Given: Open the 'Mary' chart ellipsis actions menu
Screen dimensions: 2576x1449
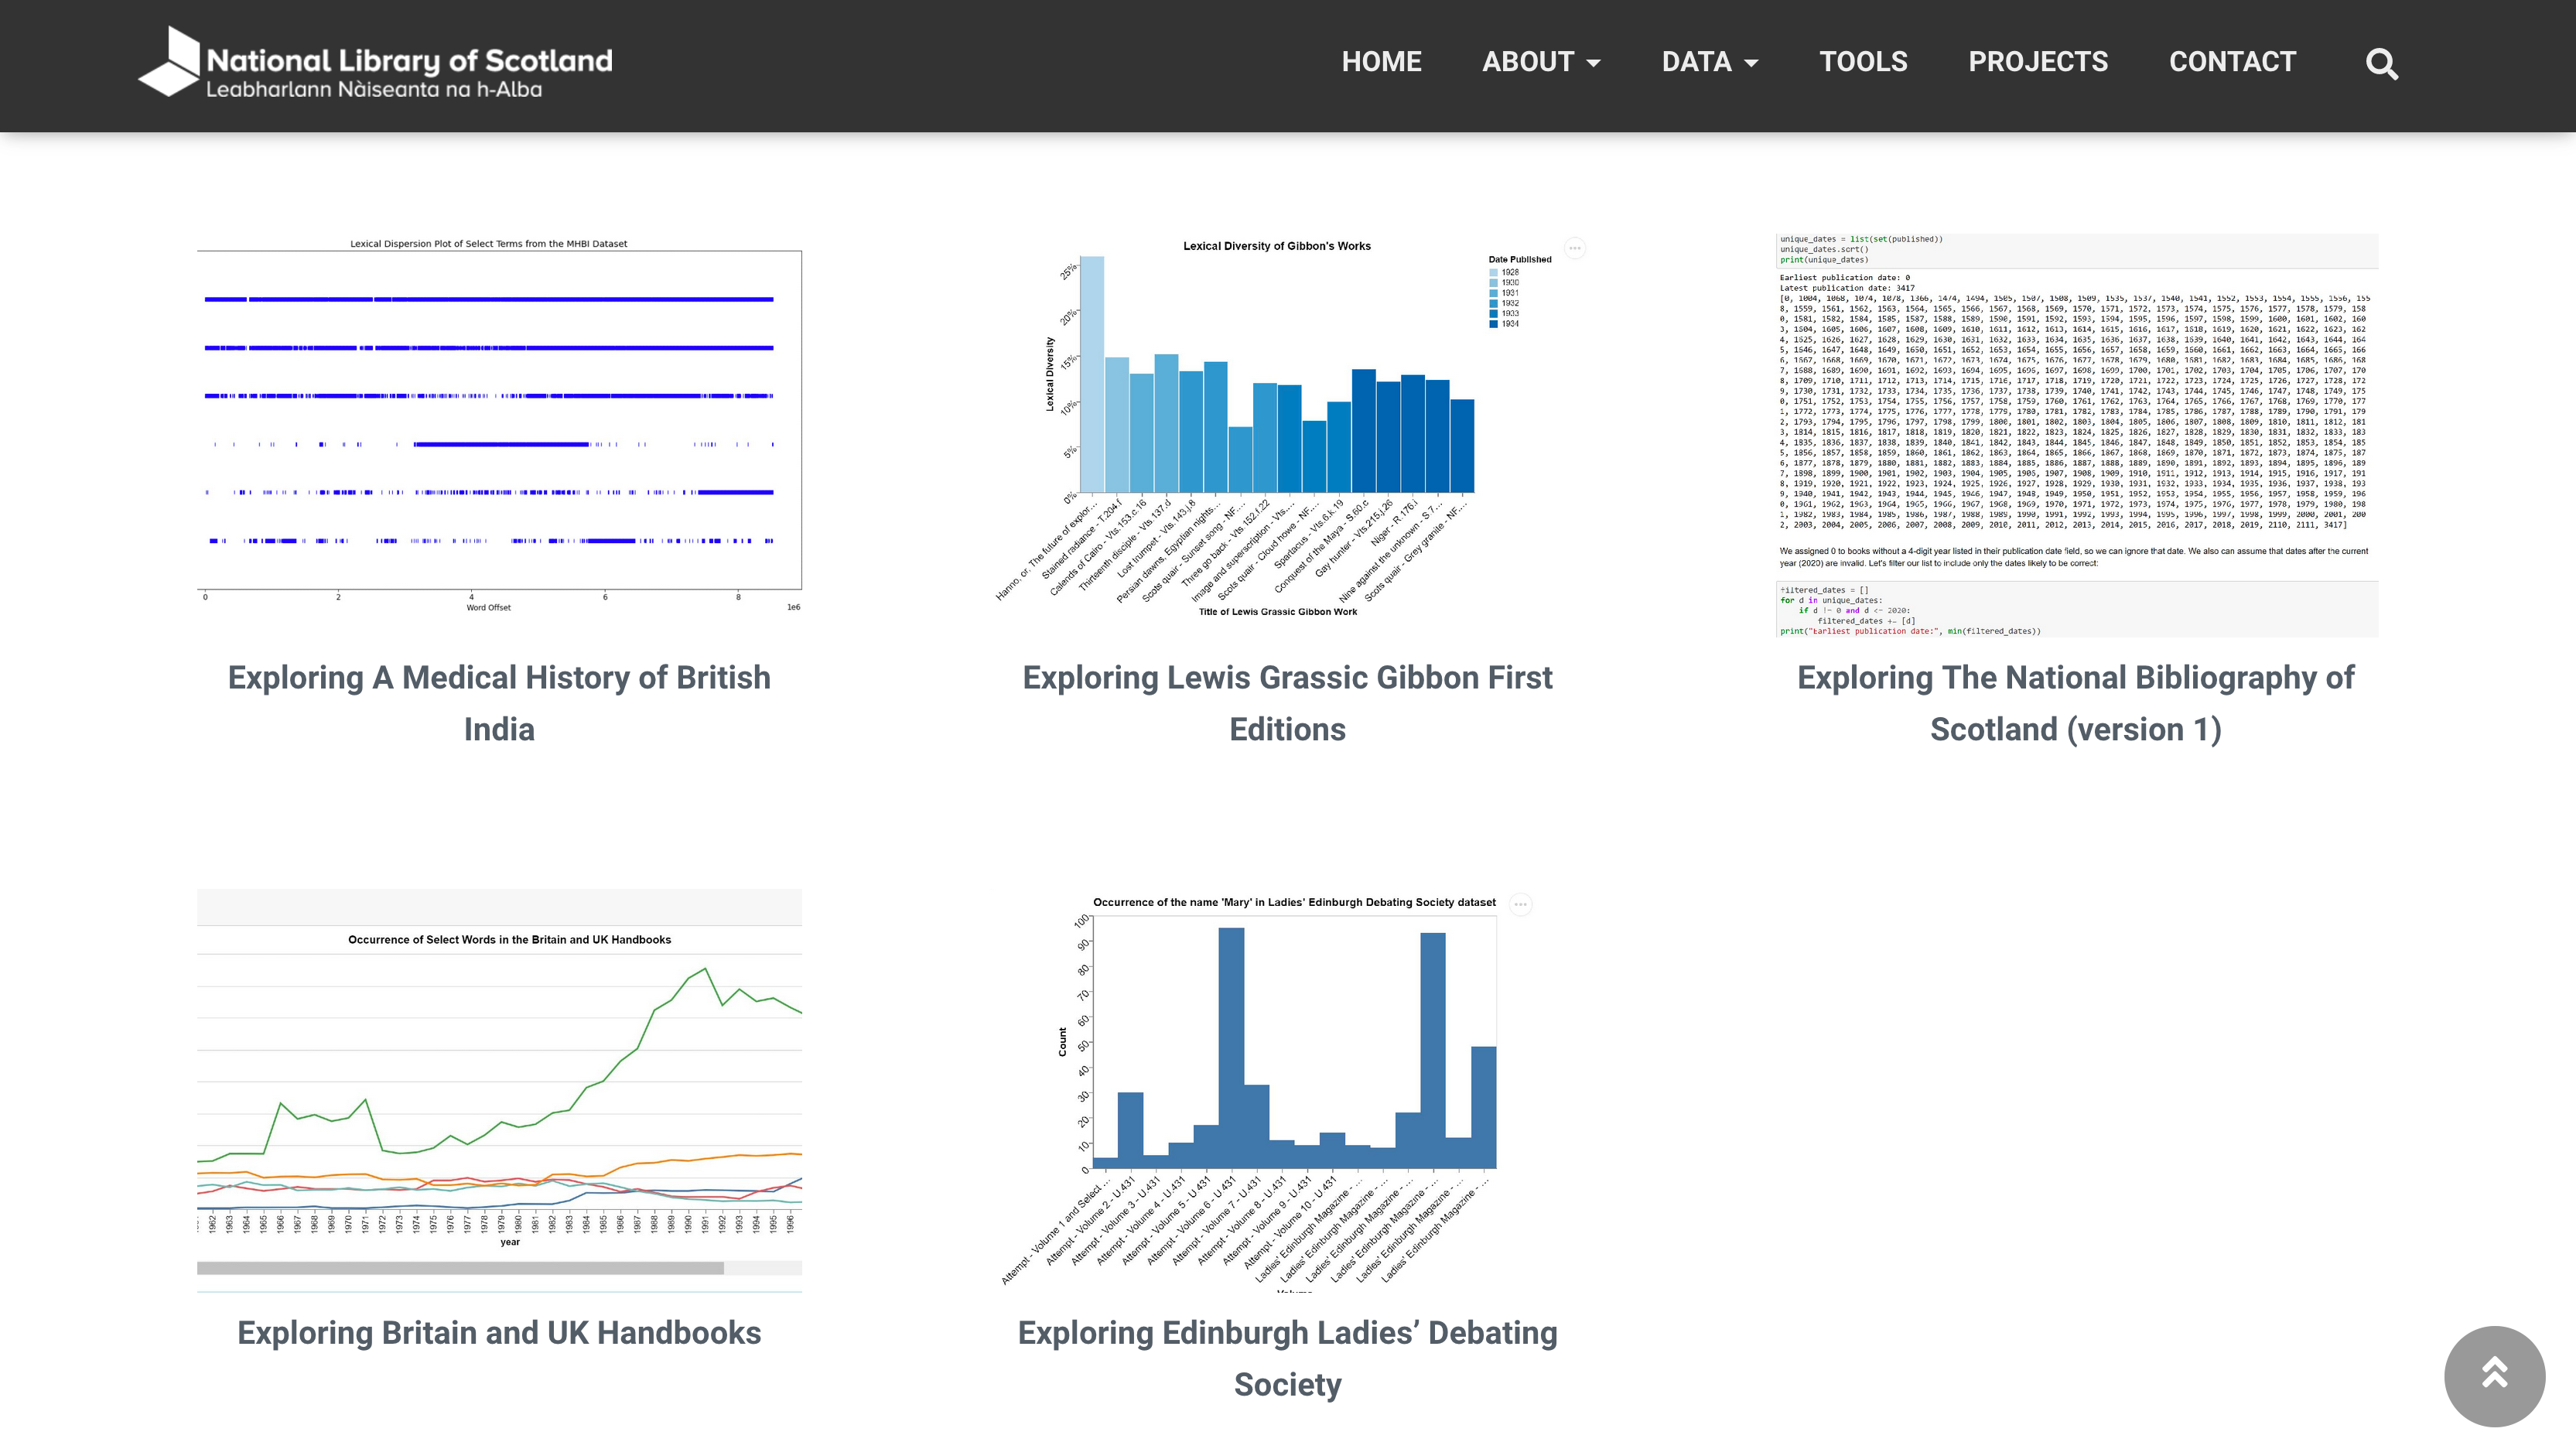Looking at the screenshot, I should (1520, 904).
